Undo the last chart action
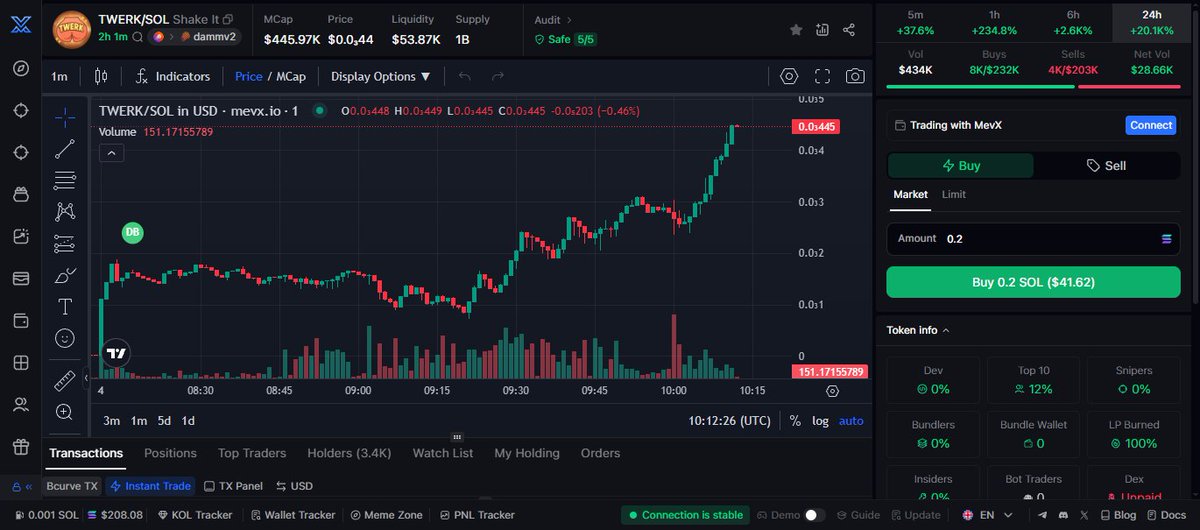The width and height of the screenshot is (1200, 530). coord(464,76)
